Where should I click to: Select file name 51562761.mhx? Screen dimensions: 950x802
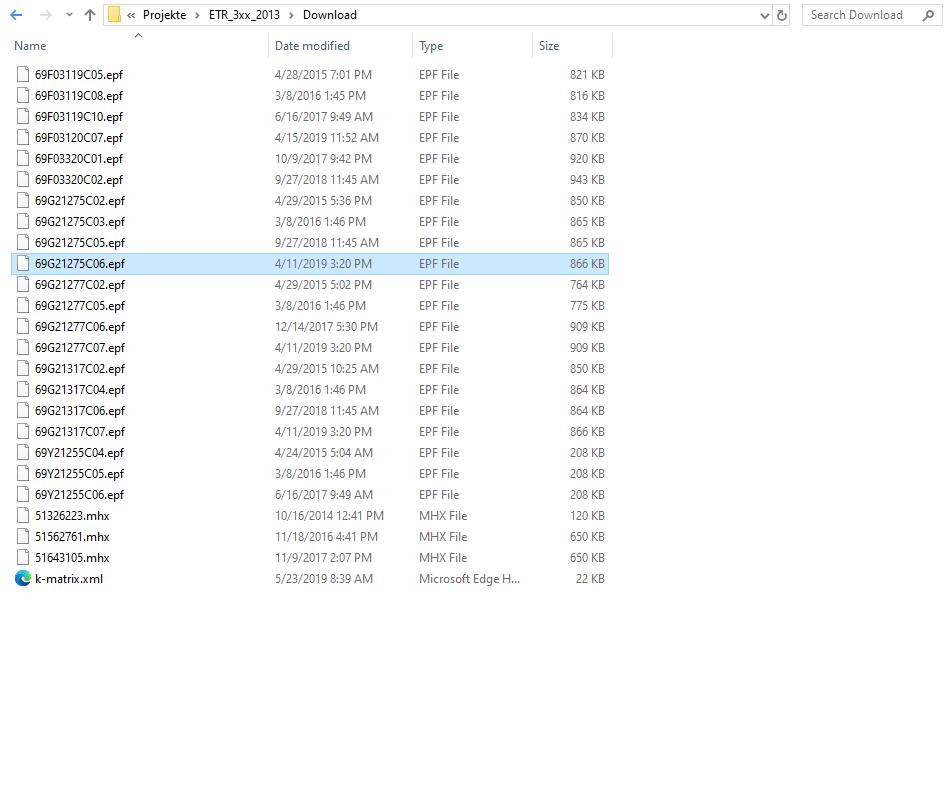pos(72,537)
